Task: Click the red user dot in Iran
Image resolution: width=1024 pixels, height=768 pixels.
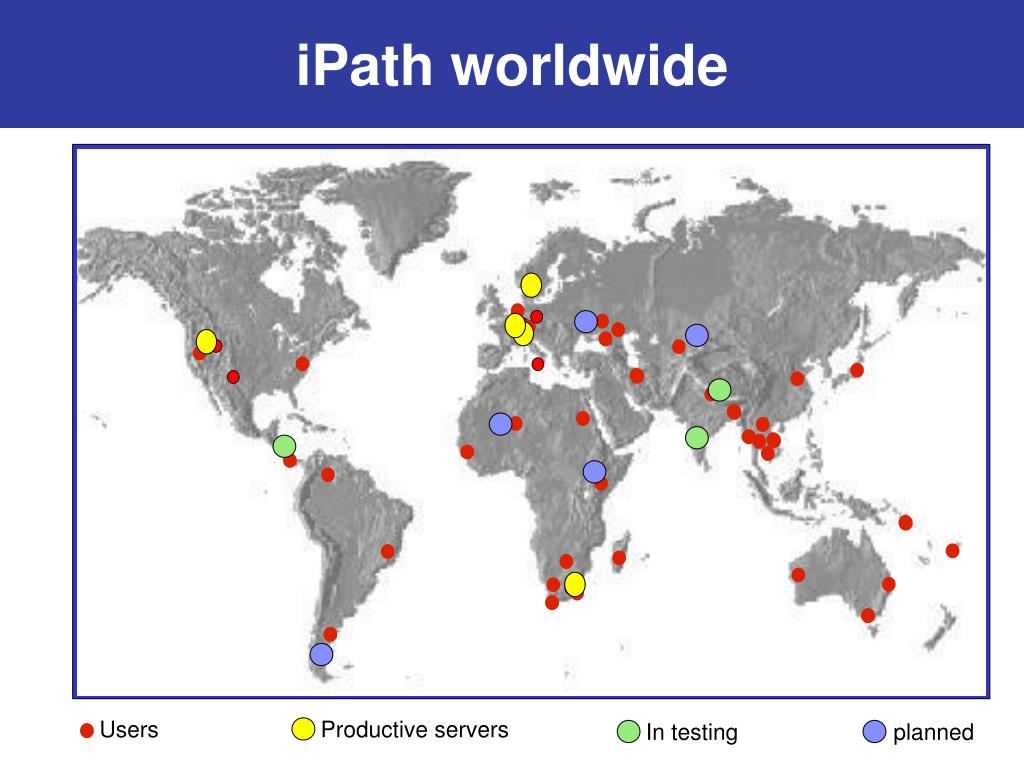Action: coord(637,376)
